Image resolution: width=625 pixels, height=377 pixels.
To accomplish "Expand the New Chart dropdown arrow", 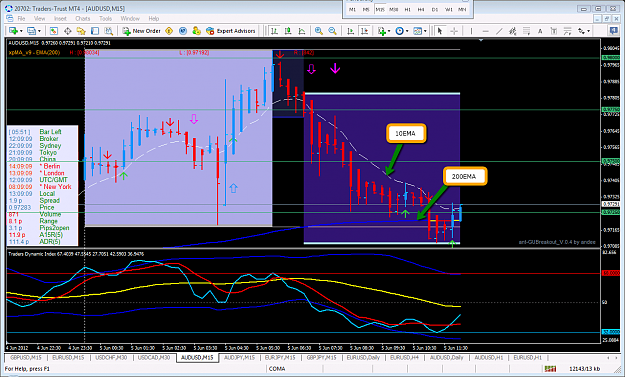I will point(20,31).
